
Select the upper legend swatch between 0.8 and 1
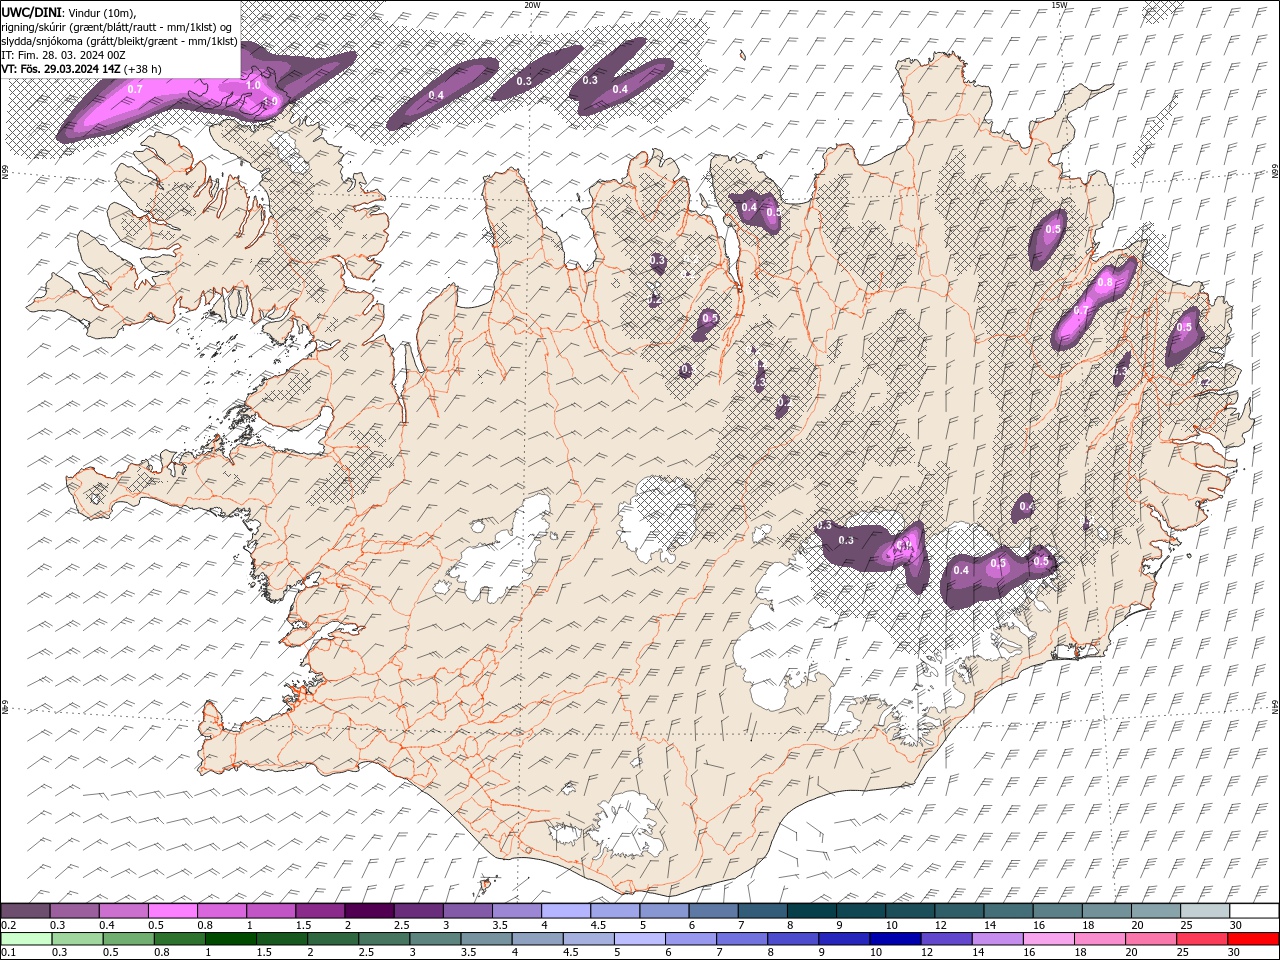point(222,911)
